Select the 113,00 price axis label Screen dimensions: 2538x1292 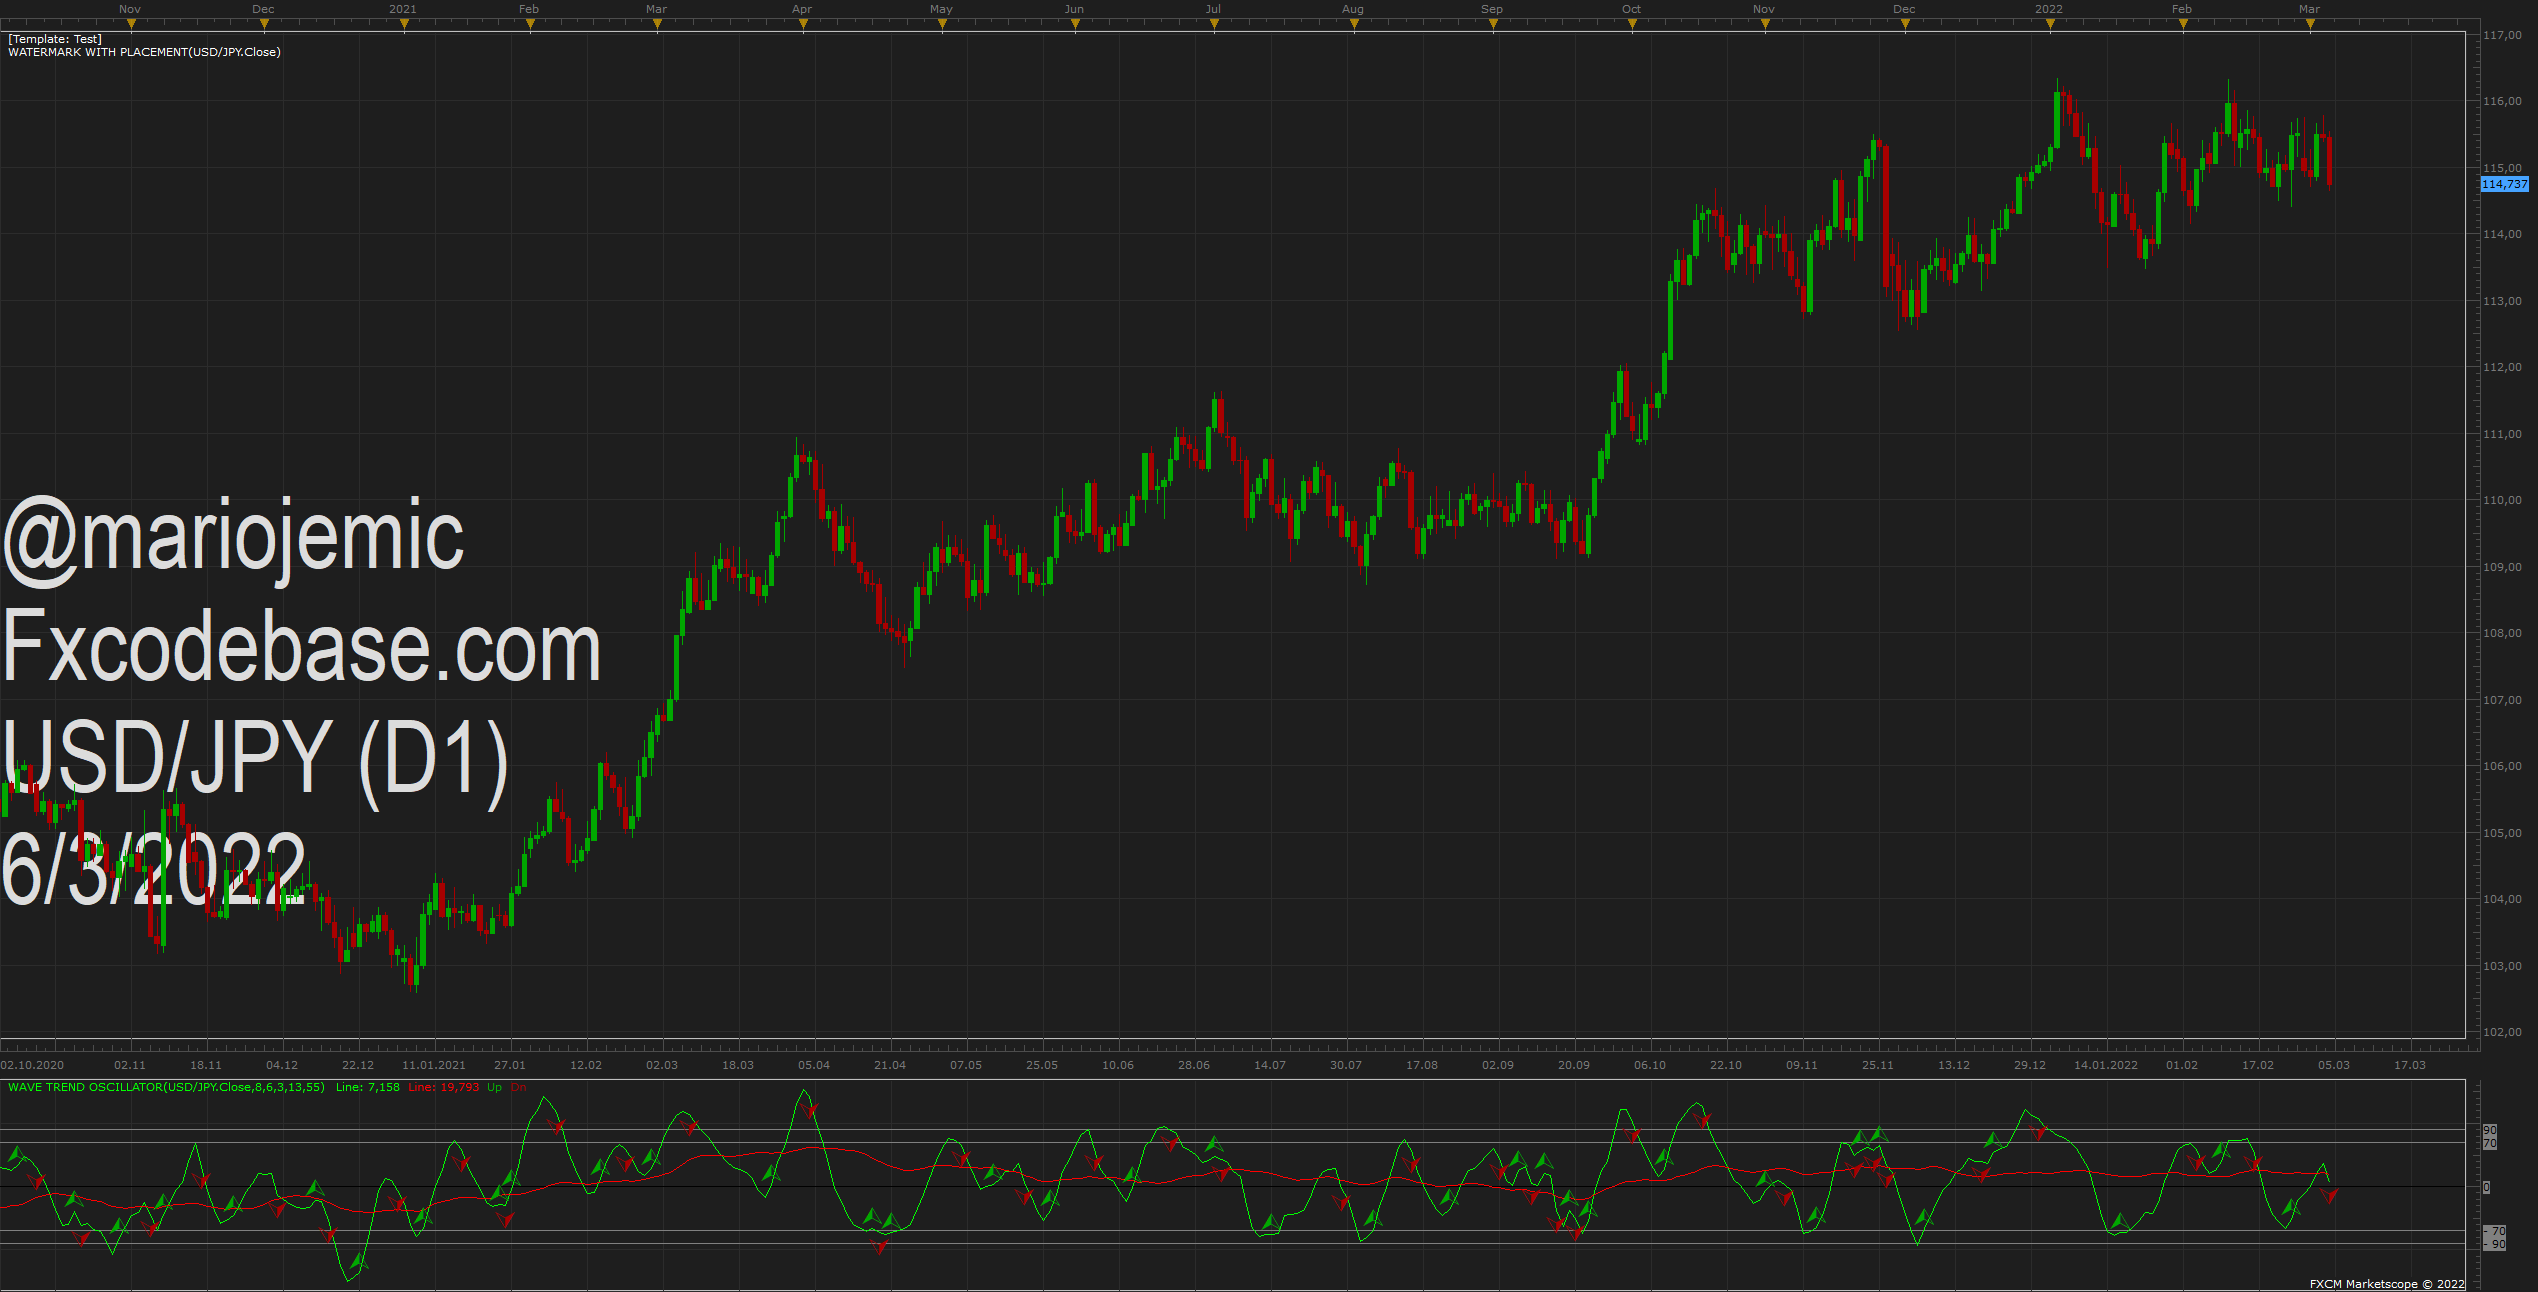click(x=2502, y=301)
